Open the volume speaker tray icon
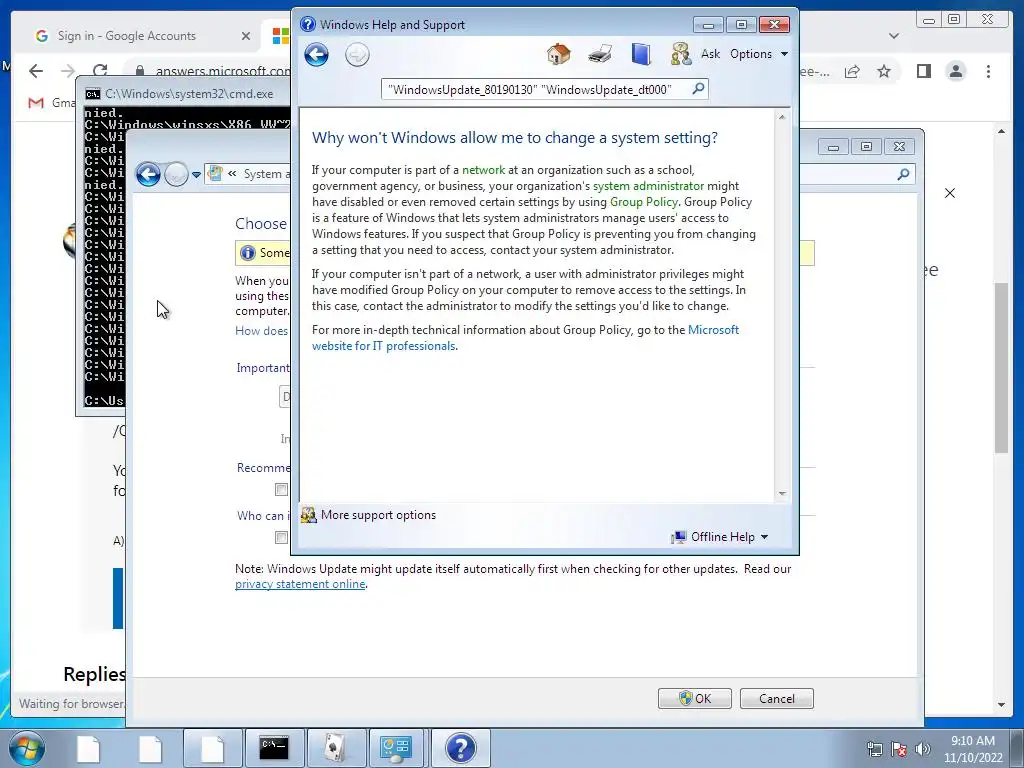 923,749
